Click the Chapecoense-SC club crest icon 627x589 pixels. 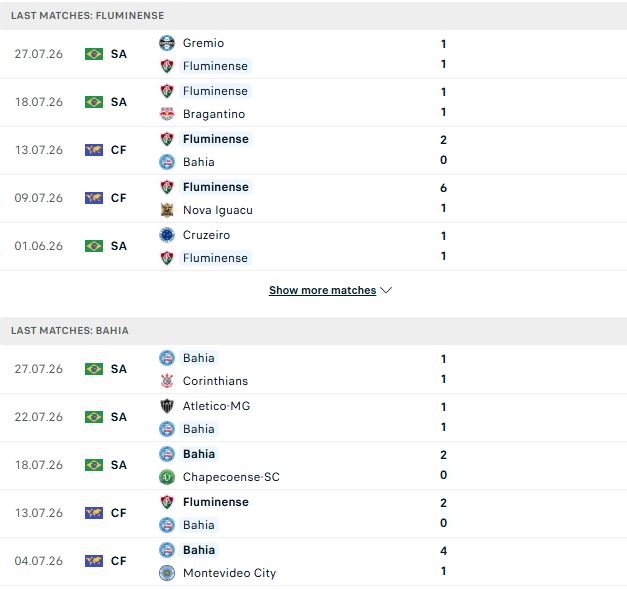[167, 477]
